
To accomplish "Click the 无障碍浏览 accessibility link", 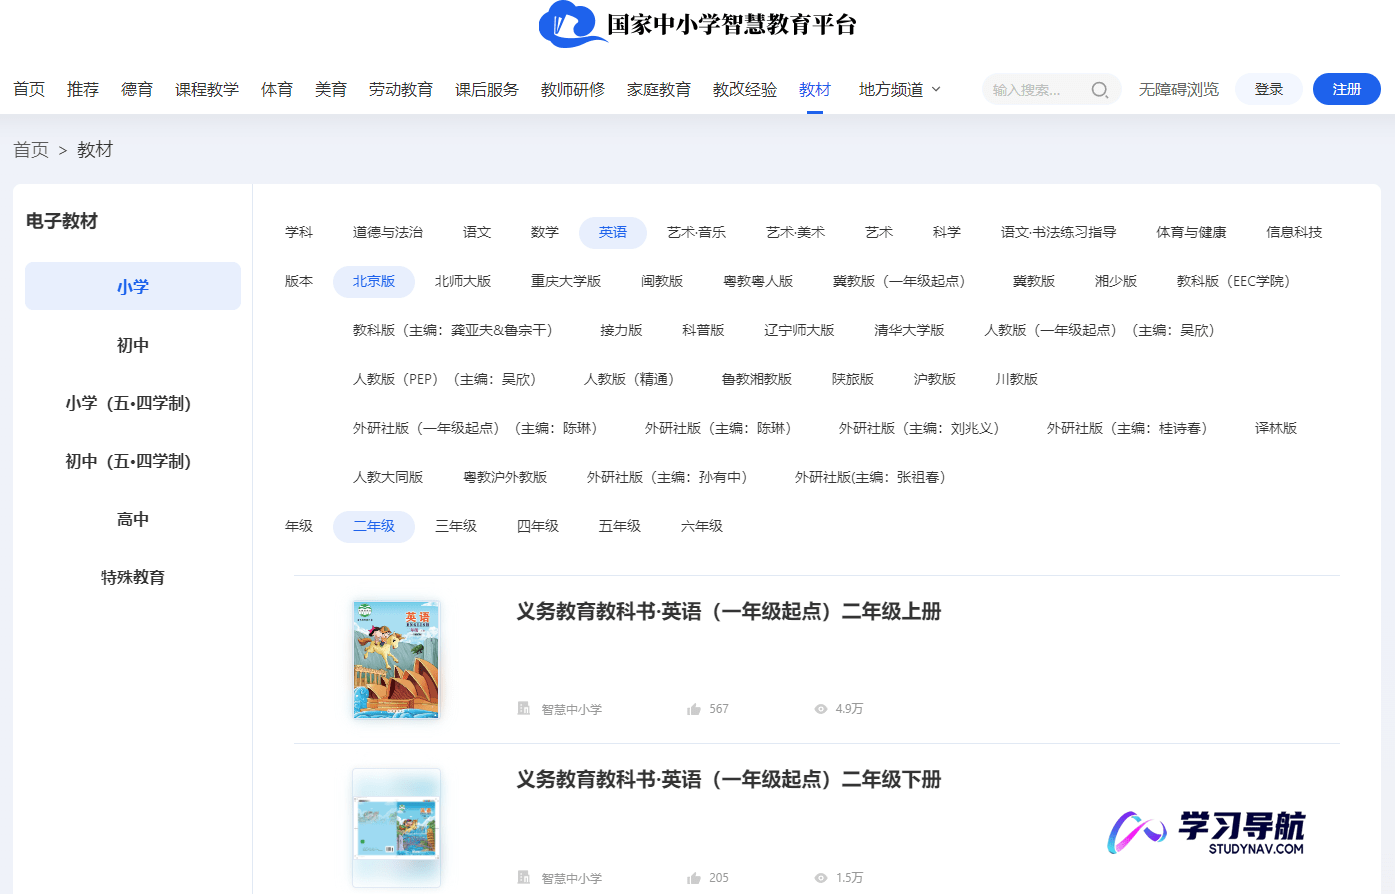I will [x=1178, y=88].
